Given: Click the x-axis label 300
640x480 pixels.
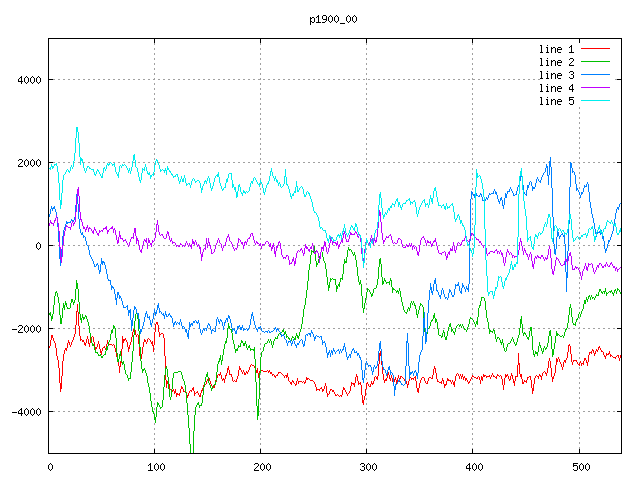Looking at the screenshot, I should [x=368, y=467].
